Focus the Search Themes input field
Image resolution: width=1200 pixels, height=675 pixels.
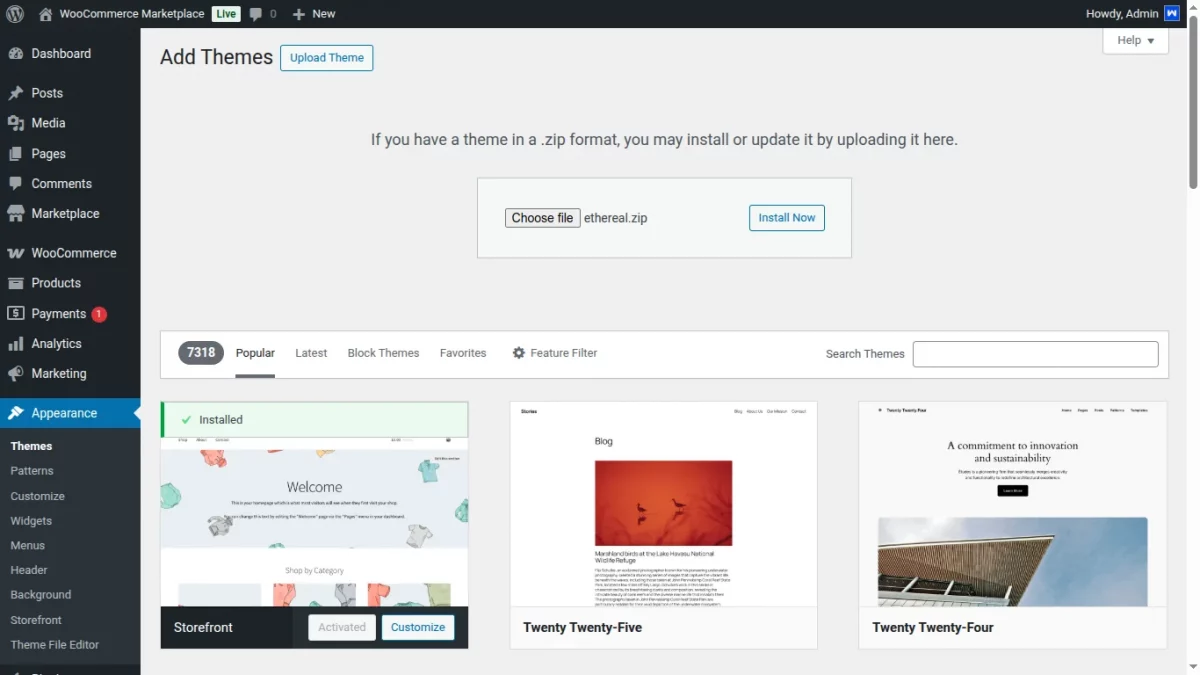click(1035, 354)
